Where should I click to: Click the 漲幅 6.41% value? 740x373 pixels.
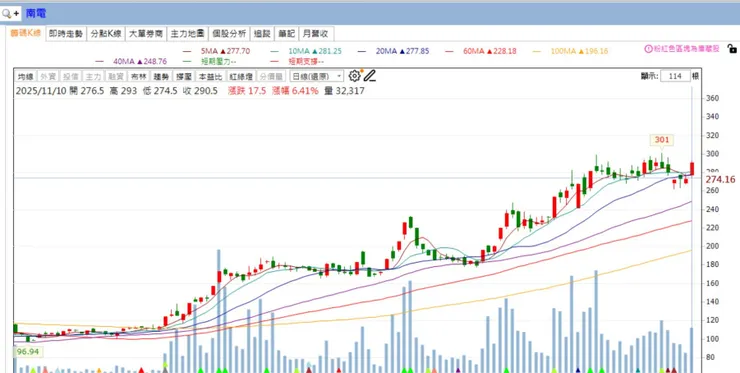295,91
